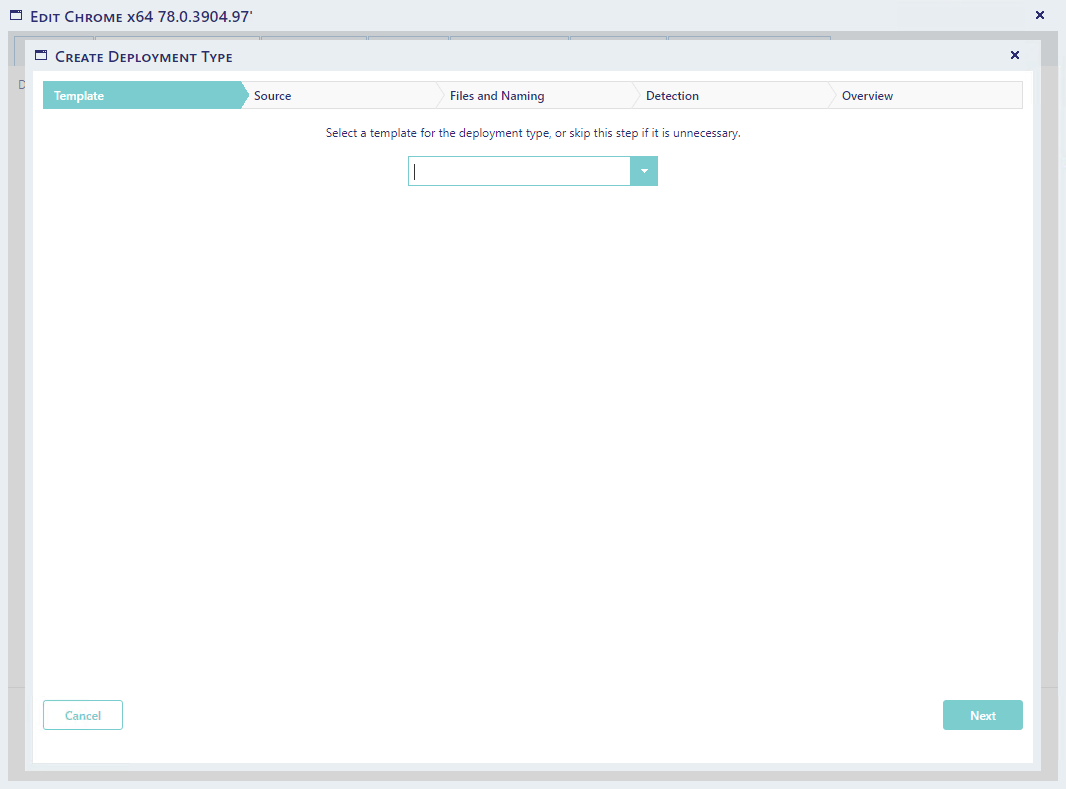
Task: Click the window icon beside Edit Chrome title
Action: (16, 16)
